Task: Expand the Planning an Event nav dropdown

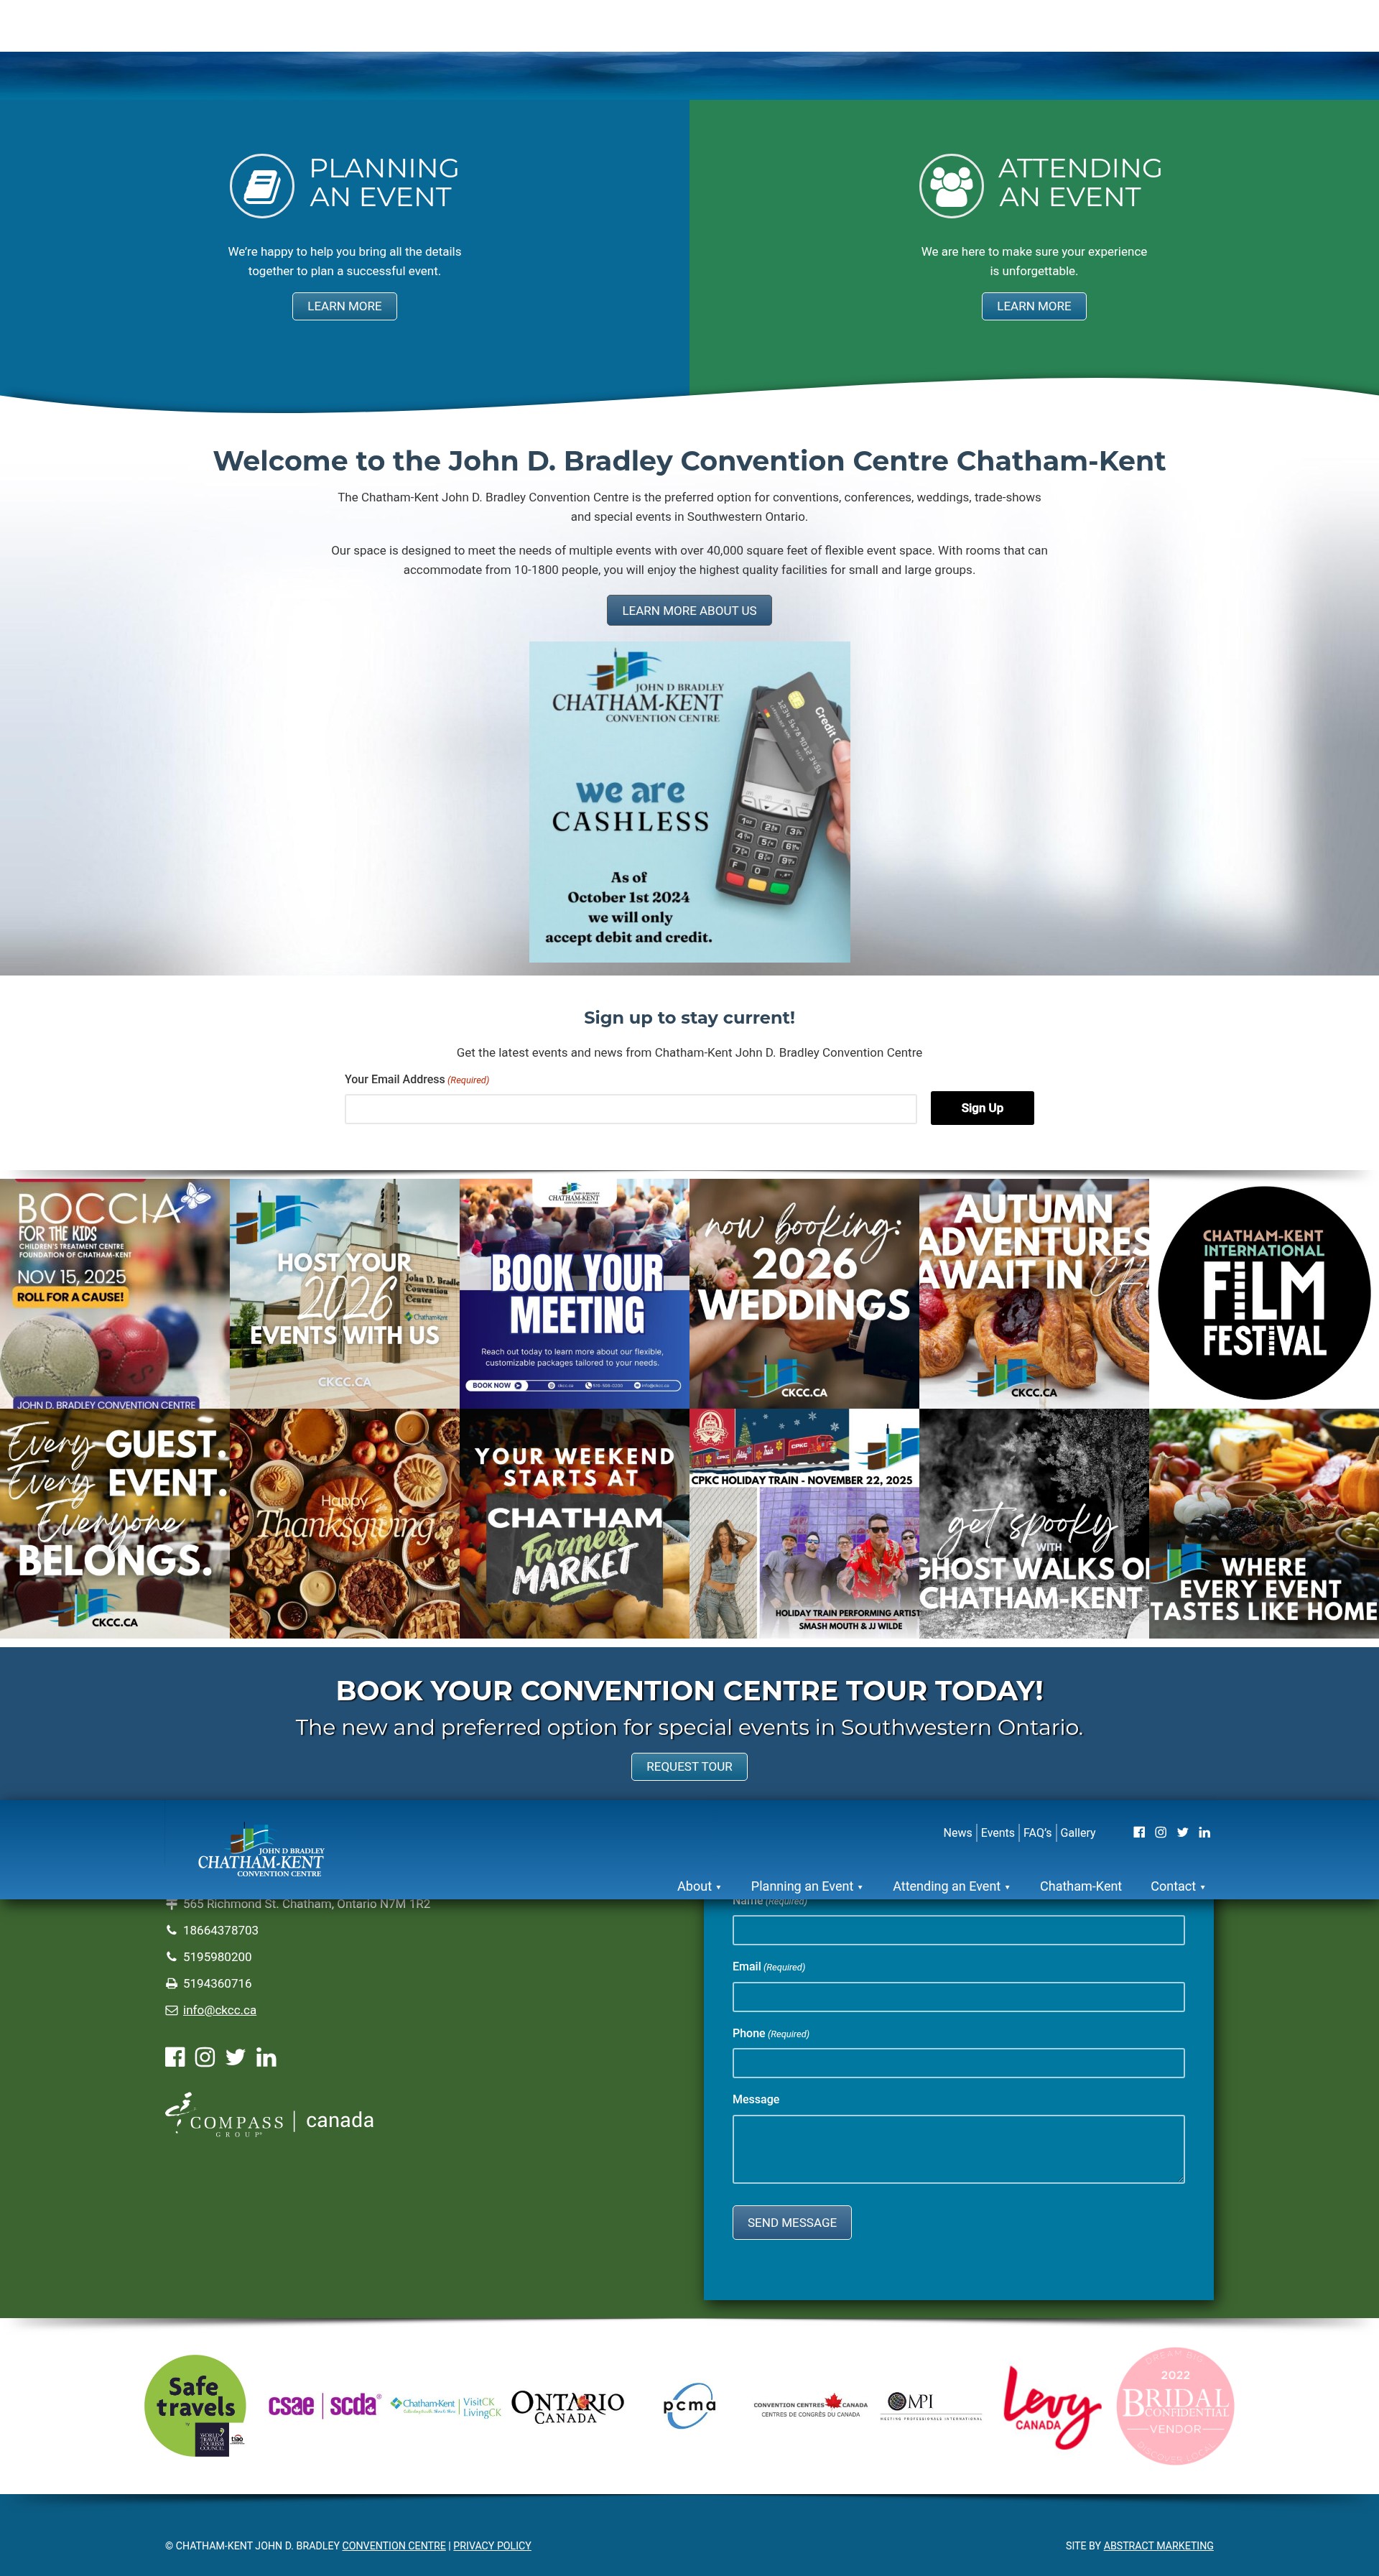Action: pyautogui.click(x=806, y=1886)
